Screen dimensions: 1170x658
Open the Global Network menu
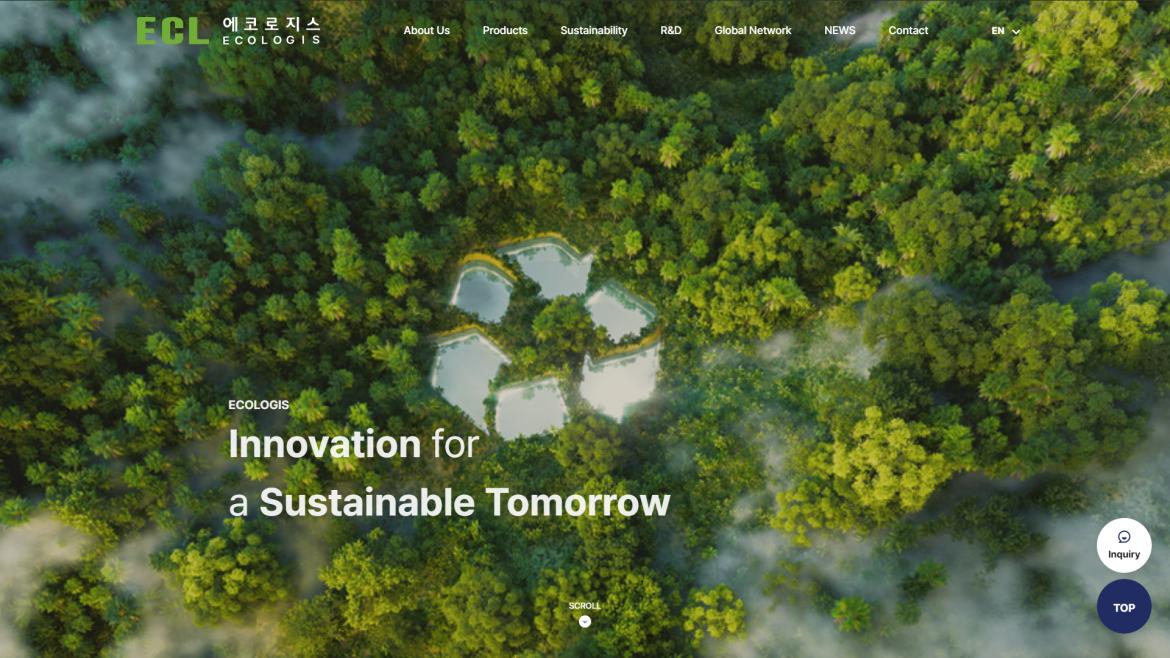[753, 31]
